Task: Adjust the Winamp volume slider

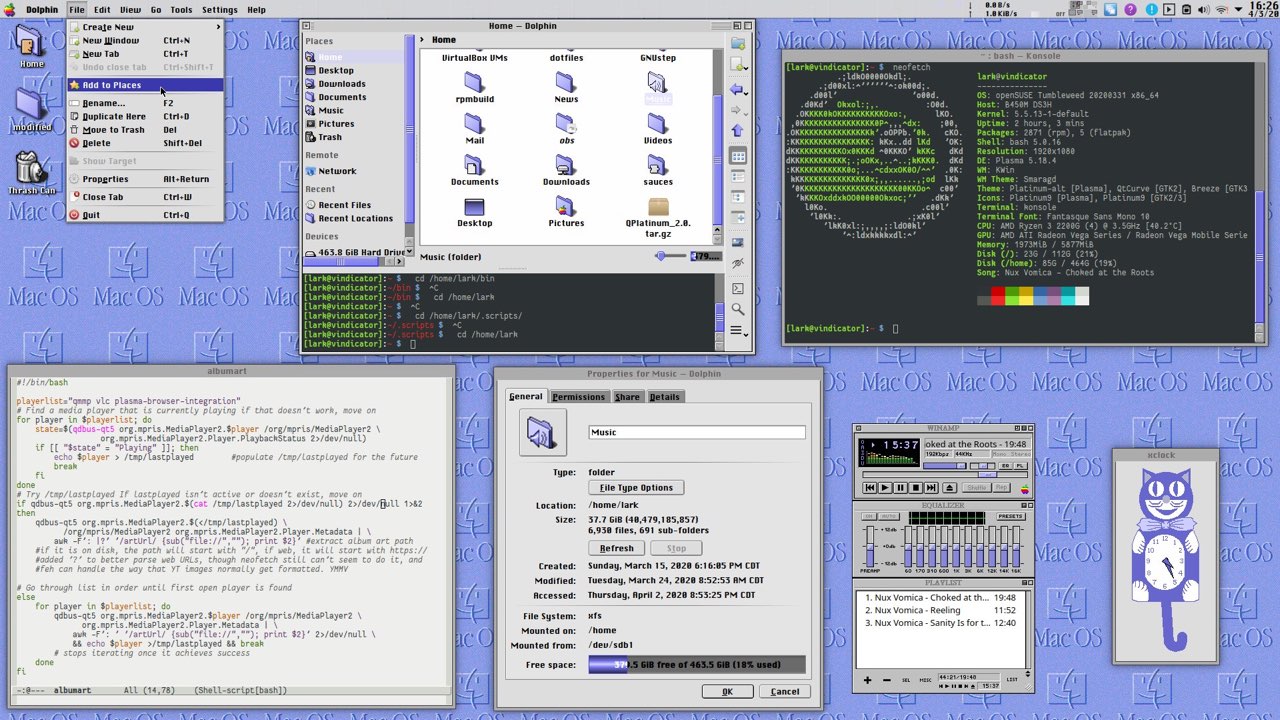Action: (944, 465)
